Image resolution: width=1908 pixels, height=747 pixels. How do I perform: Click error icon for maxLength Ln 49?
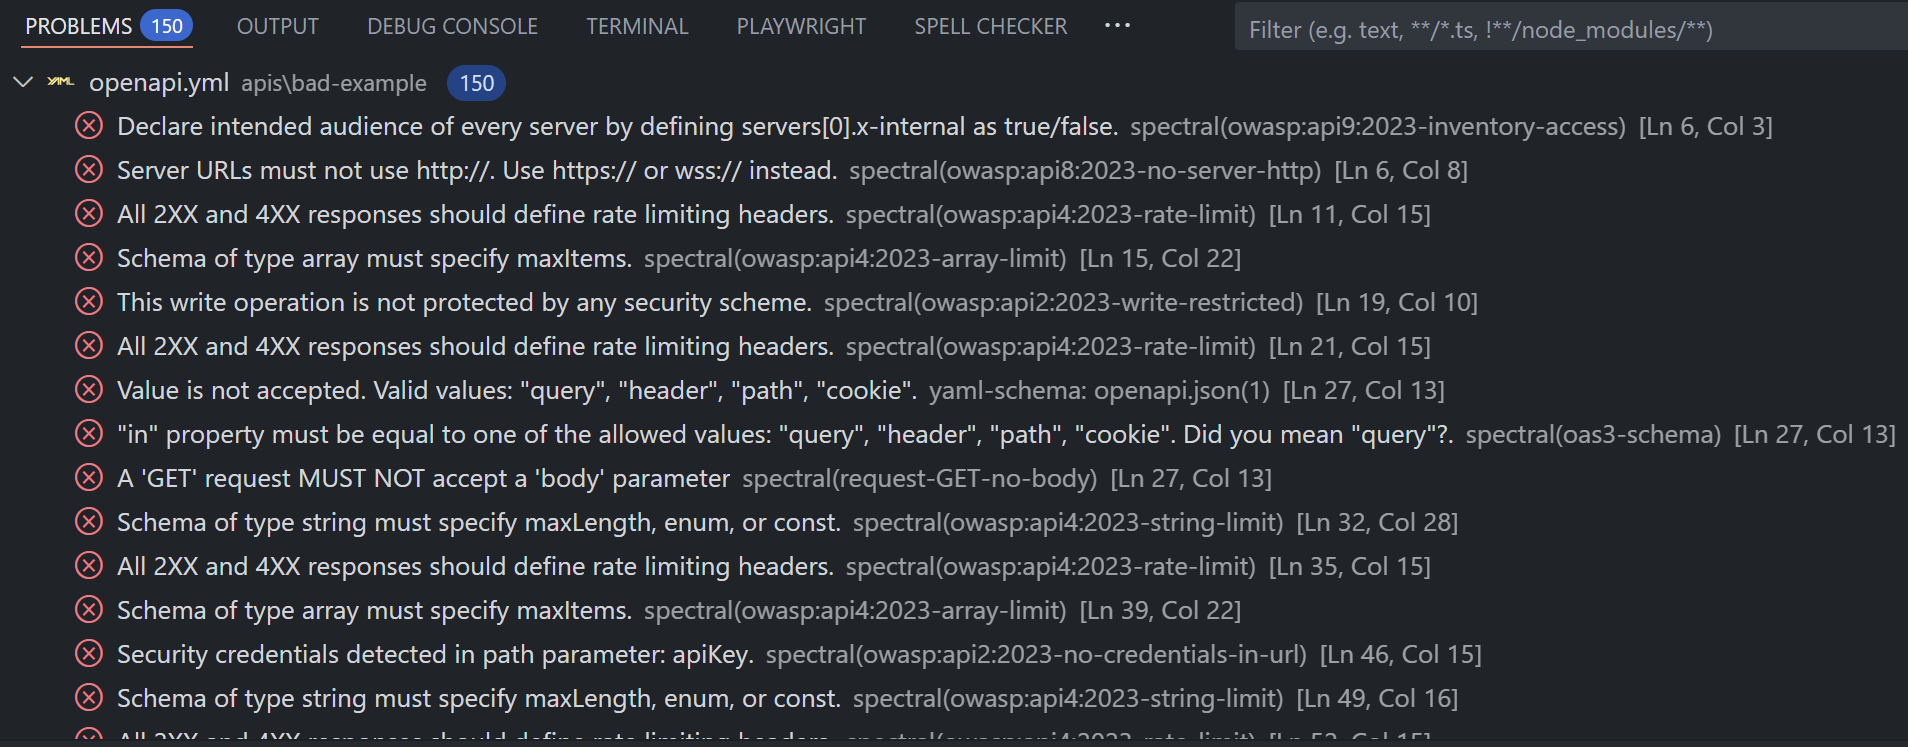pos(89,698)
